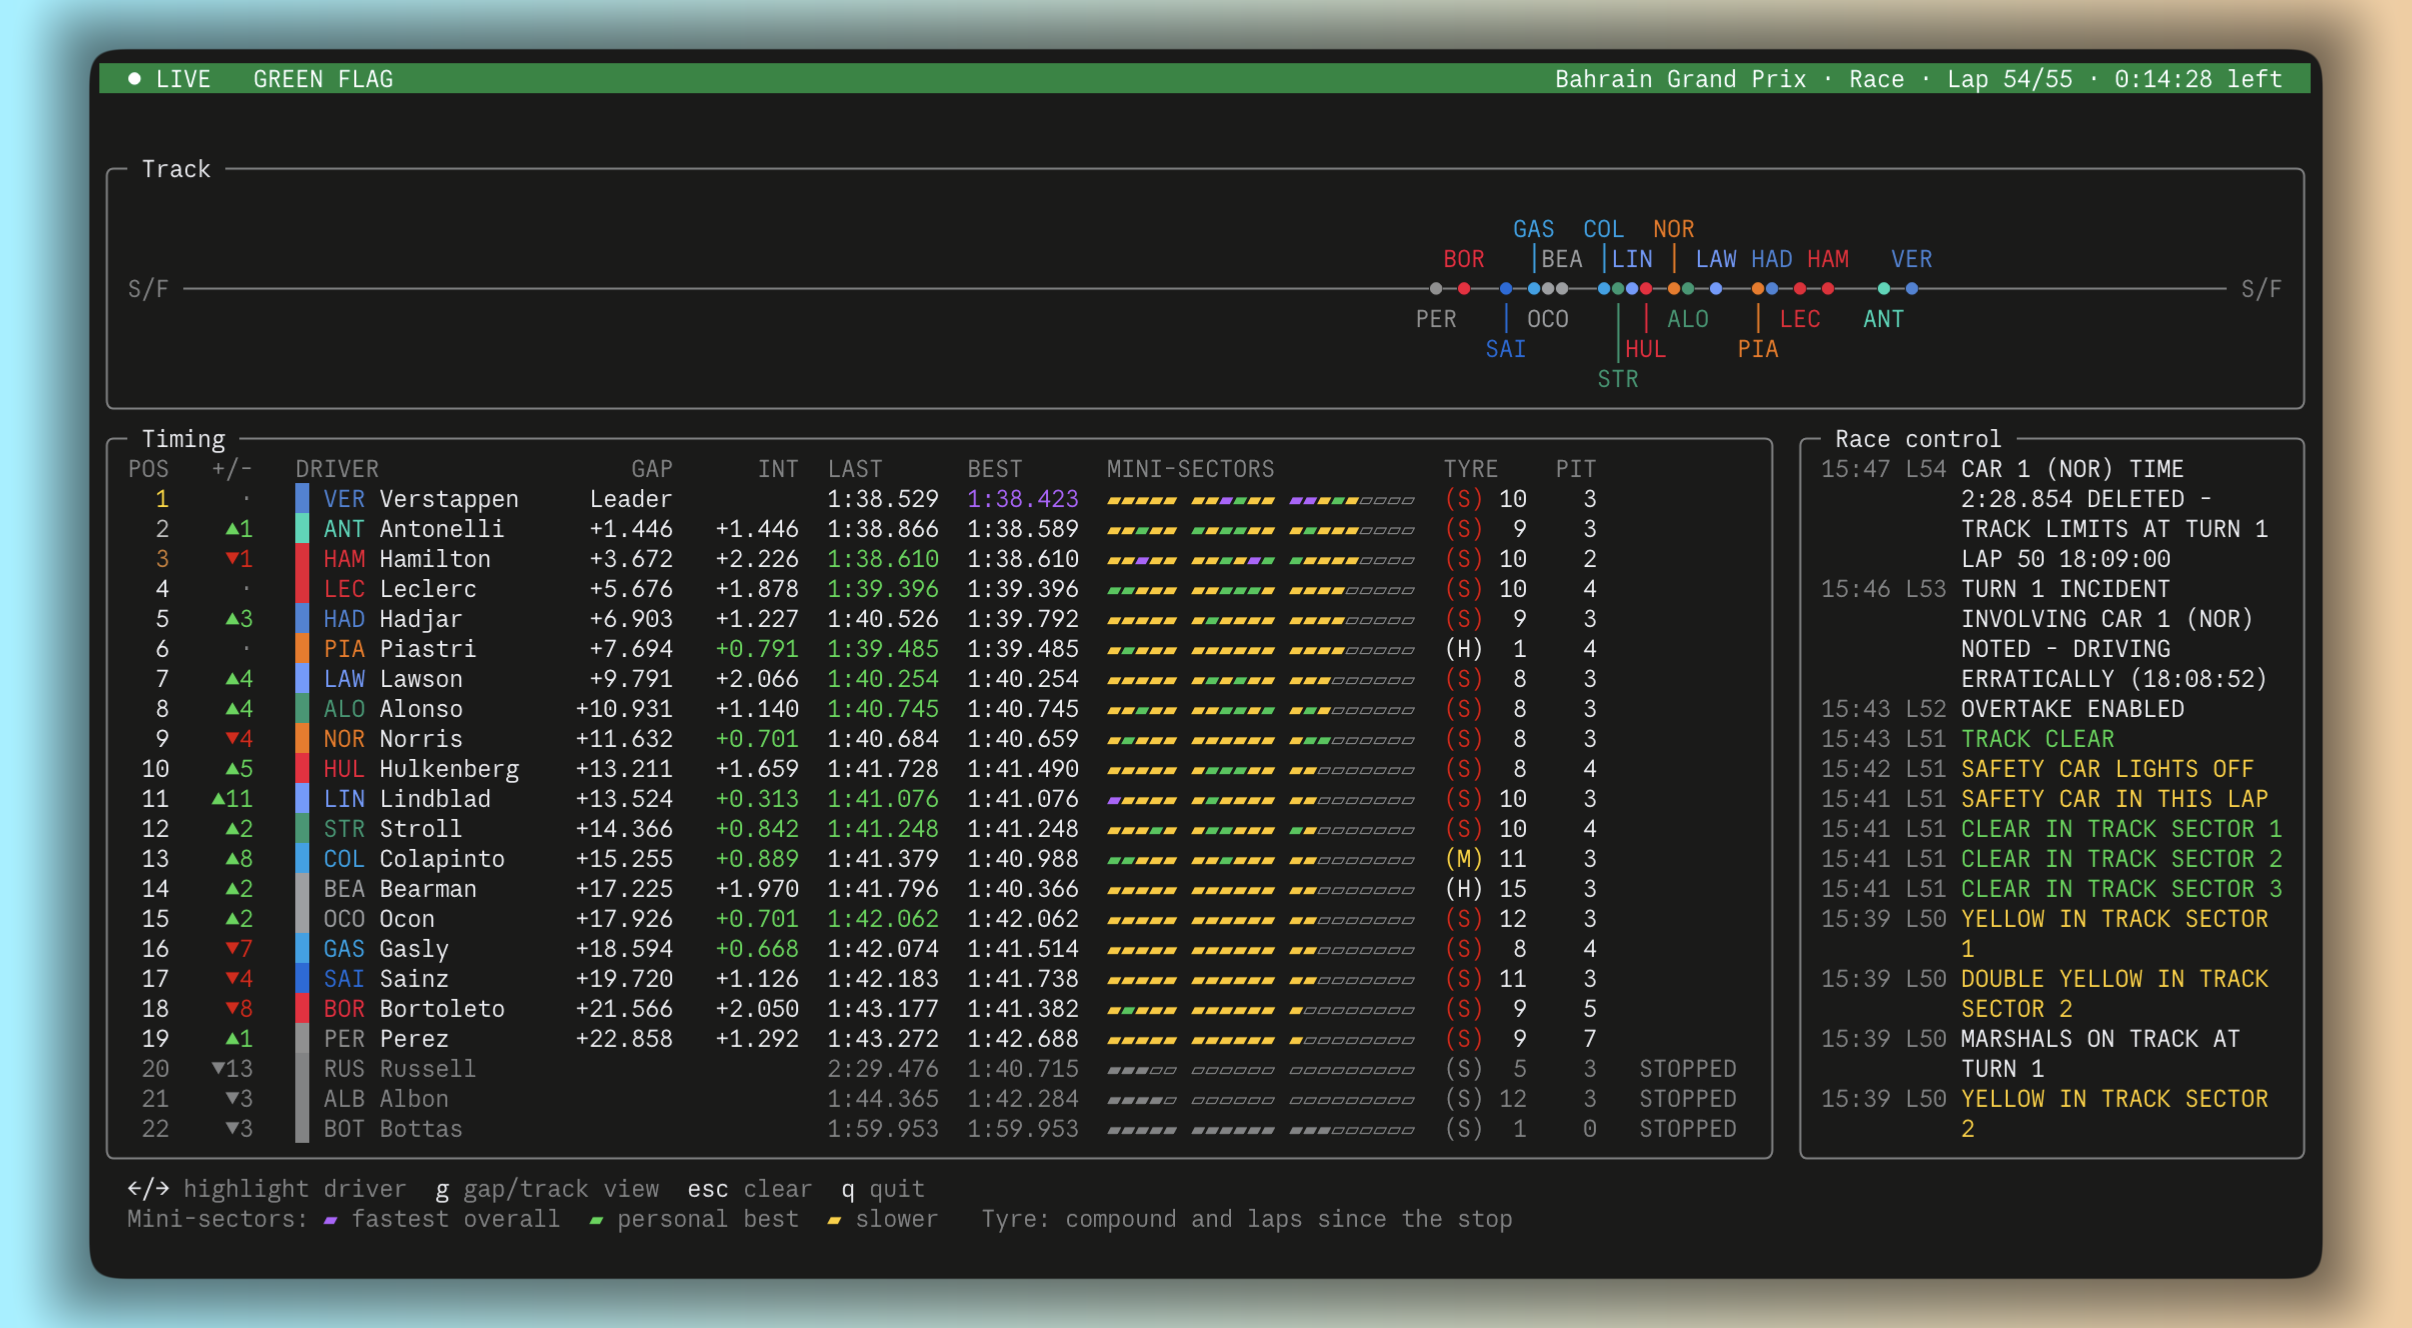Click Verstappen's (S) tyre compound marker
This screenshot has height=1328, width=2412.
click(1464, 499)
